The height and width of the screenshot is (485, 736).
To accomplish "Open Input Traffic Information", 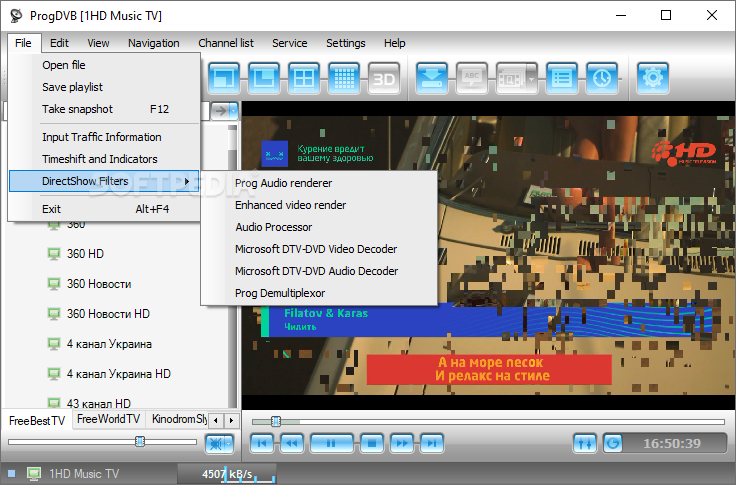I will coord(104,137).
